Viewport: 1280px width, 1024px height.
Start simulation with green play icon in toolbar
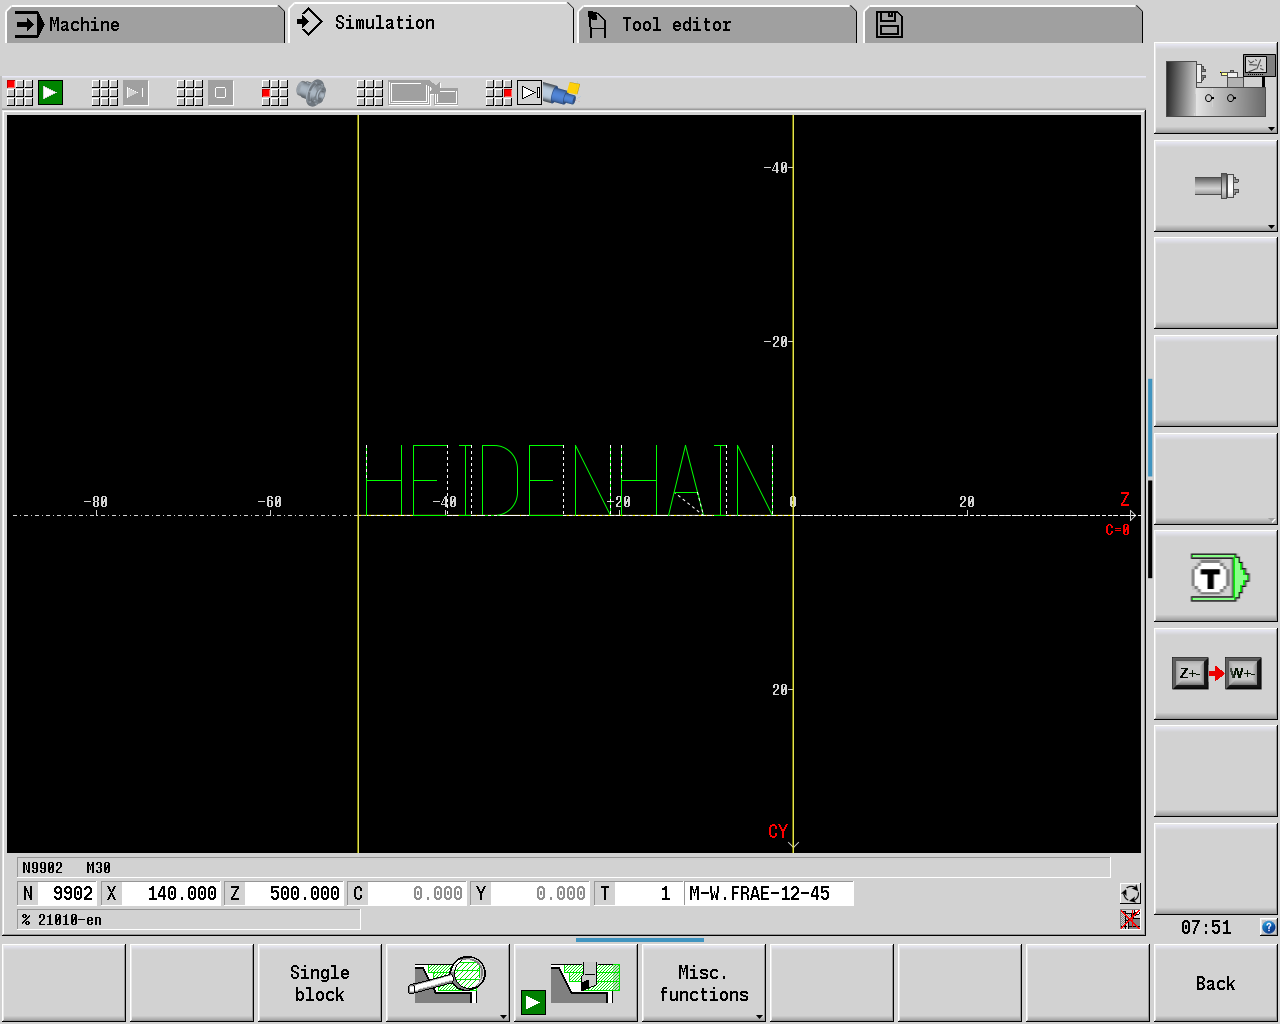51,93
